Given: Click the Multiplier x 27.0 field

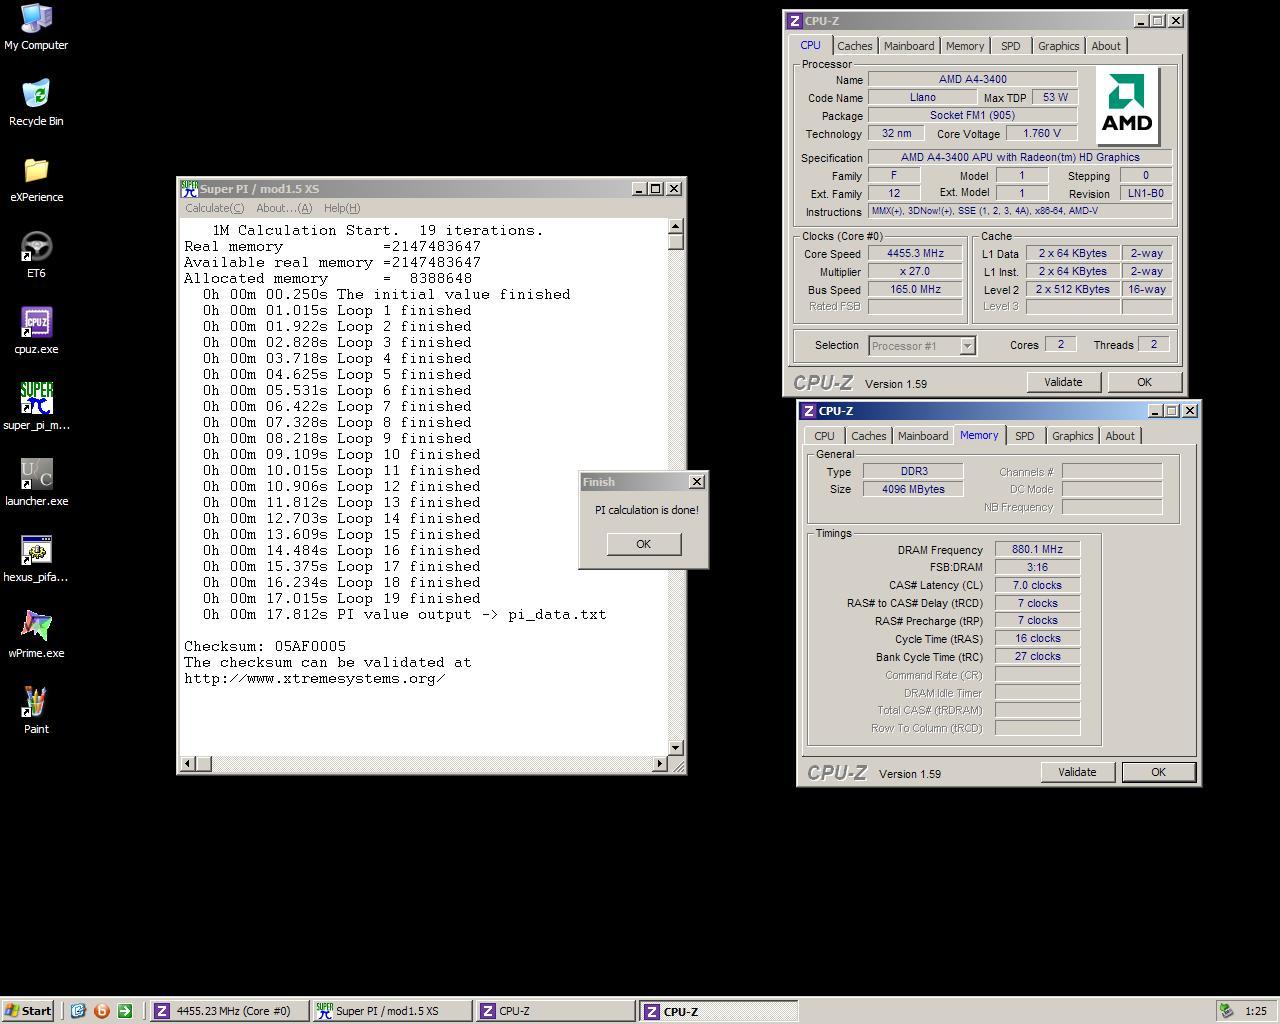Looking at the screenshot, I should tap(915, 271).
